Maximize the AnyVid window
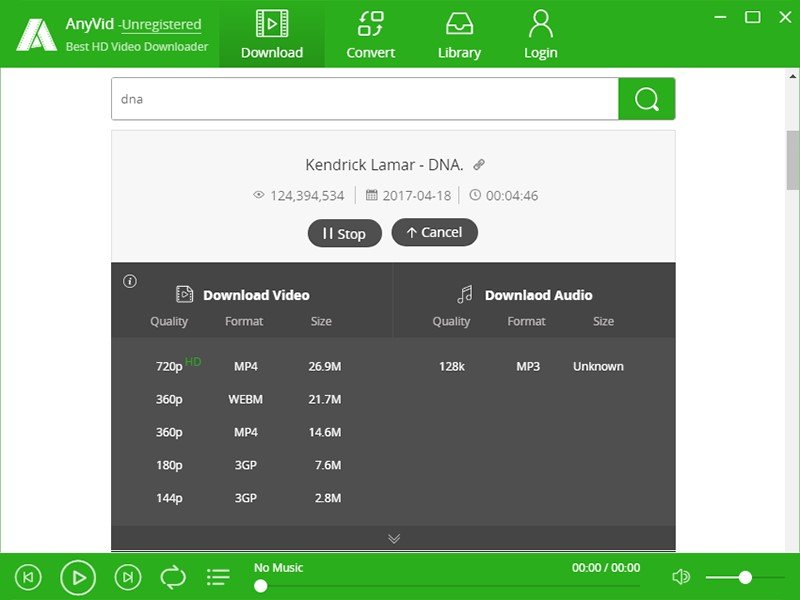800x600 pixels. [x=753, y=17]
